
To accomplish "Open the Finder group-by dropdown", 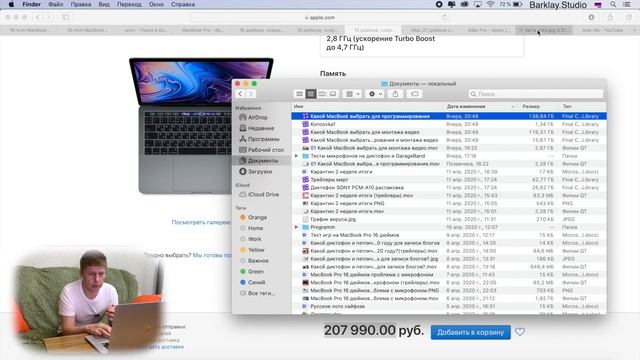I will click(353, 94).
